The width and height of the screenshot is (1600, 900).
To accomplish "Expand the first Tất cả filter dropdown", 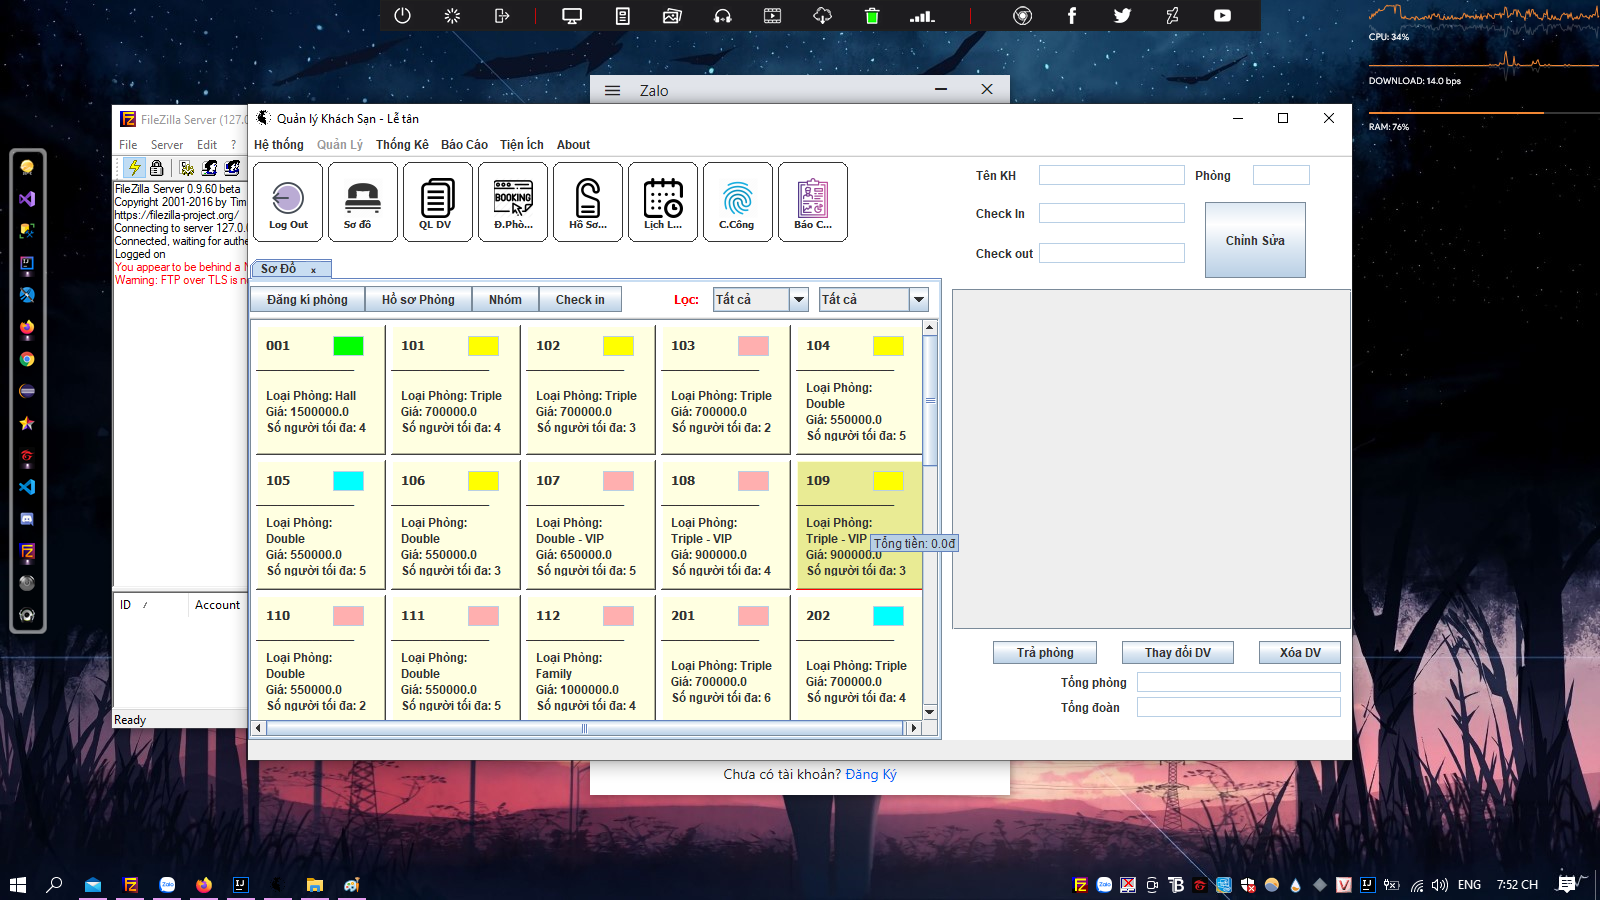I will point(798,299).
